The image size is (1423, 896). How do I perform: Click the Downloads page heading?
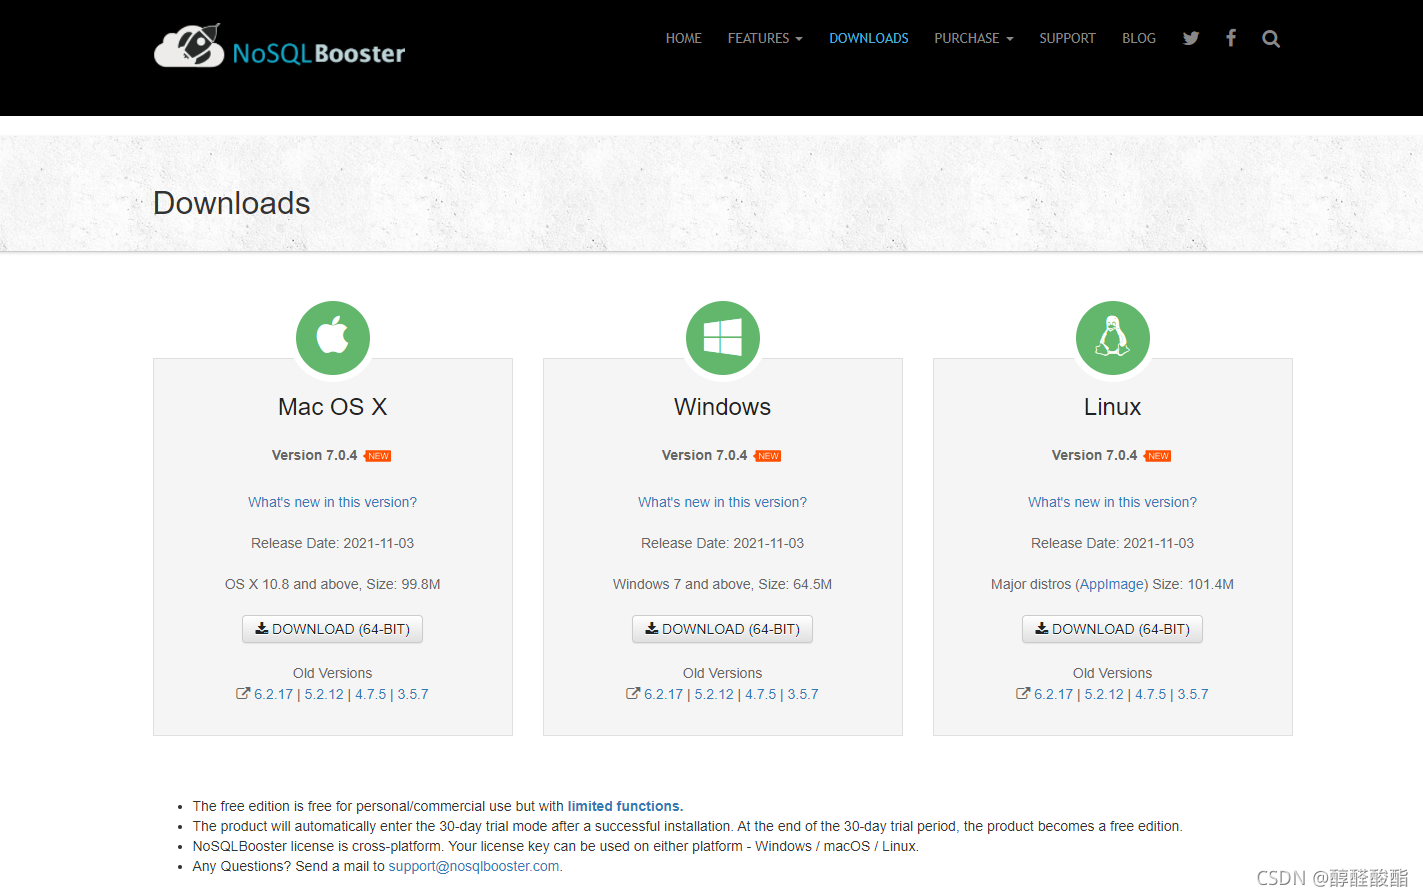[232, 203]
